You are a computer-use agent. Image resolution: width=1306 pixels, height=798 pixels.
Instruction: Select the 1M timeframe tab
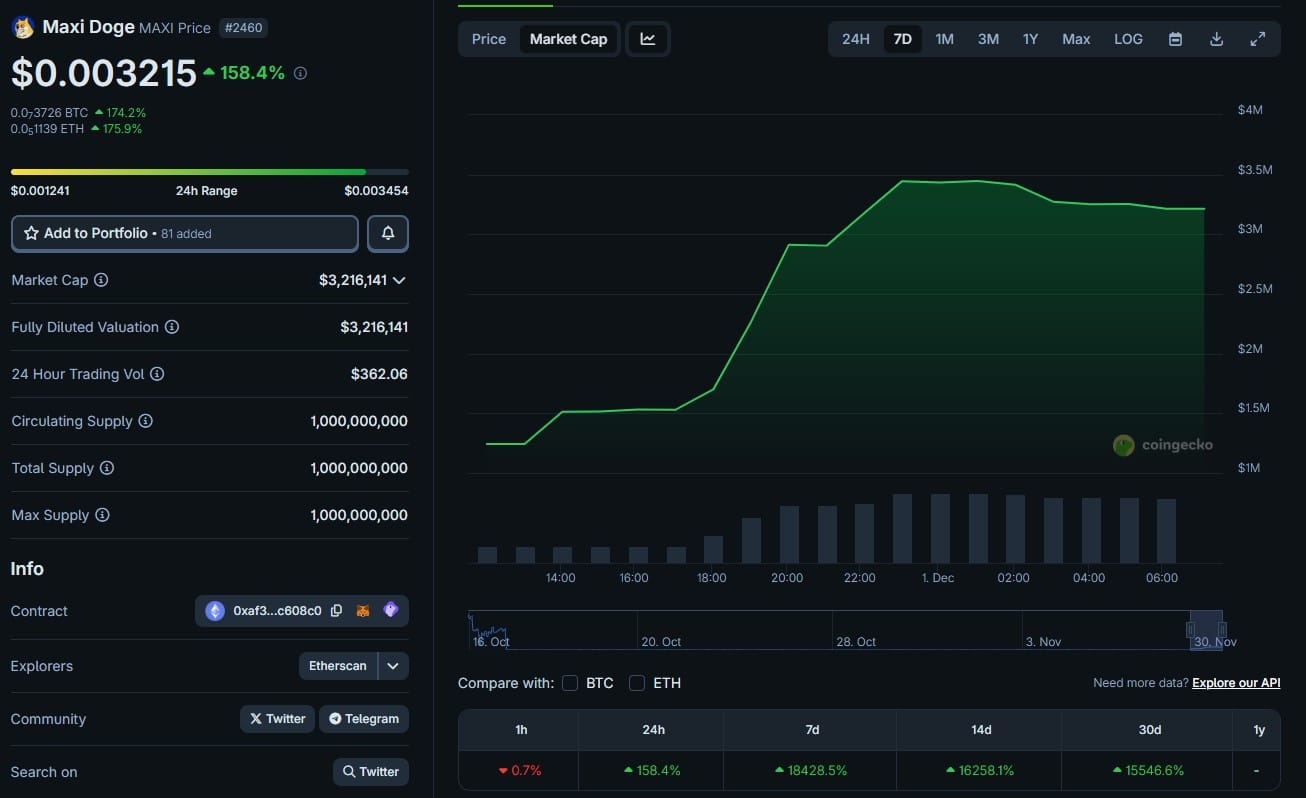(x=944, y=38)
